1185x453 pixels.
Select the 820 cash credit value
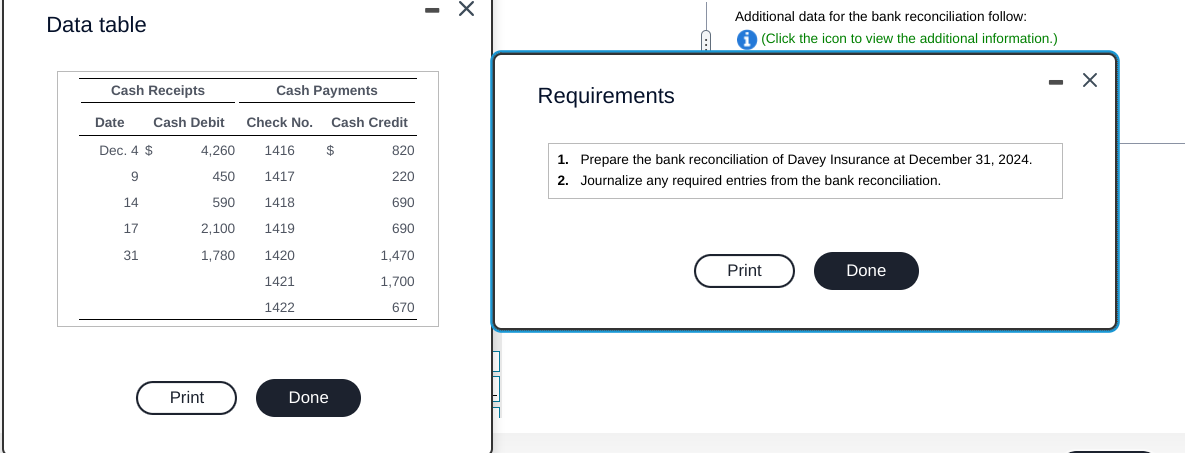(x=404, y=150)
